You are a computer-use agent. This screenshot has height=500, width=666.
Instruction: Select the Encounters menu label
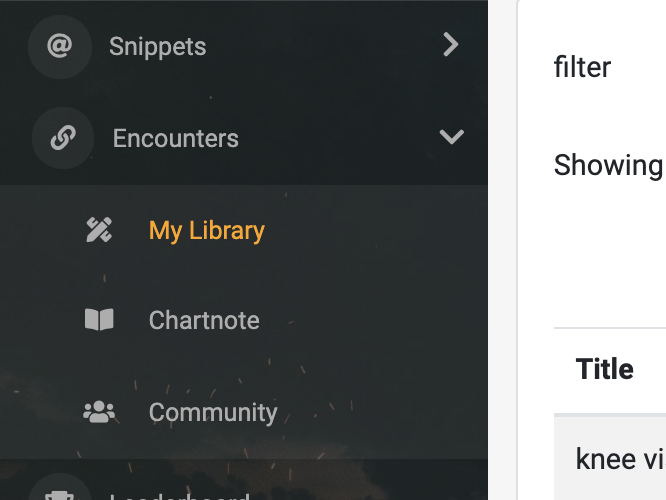click(x=175, y=138)
